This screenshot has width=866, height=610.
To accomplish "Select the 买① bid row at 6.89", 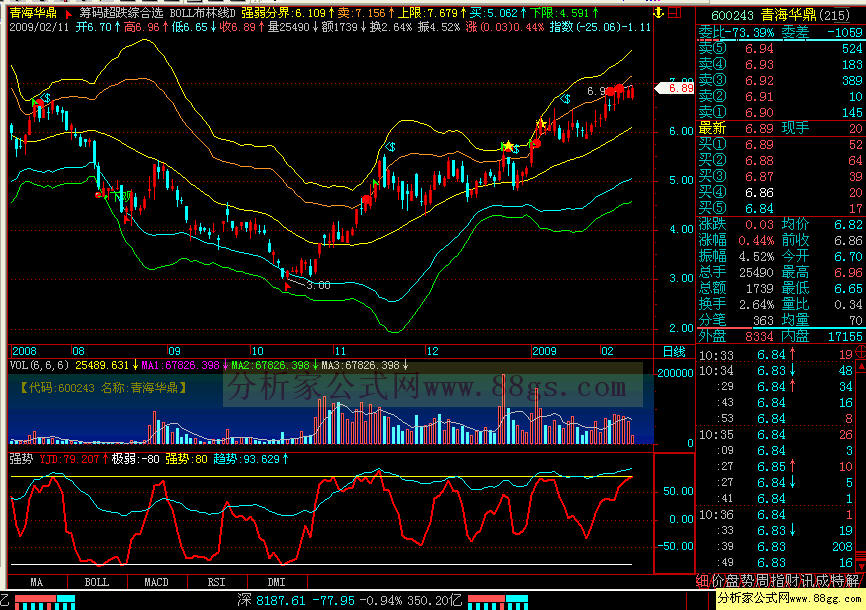I will coord(780,145).
